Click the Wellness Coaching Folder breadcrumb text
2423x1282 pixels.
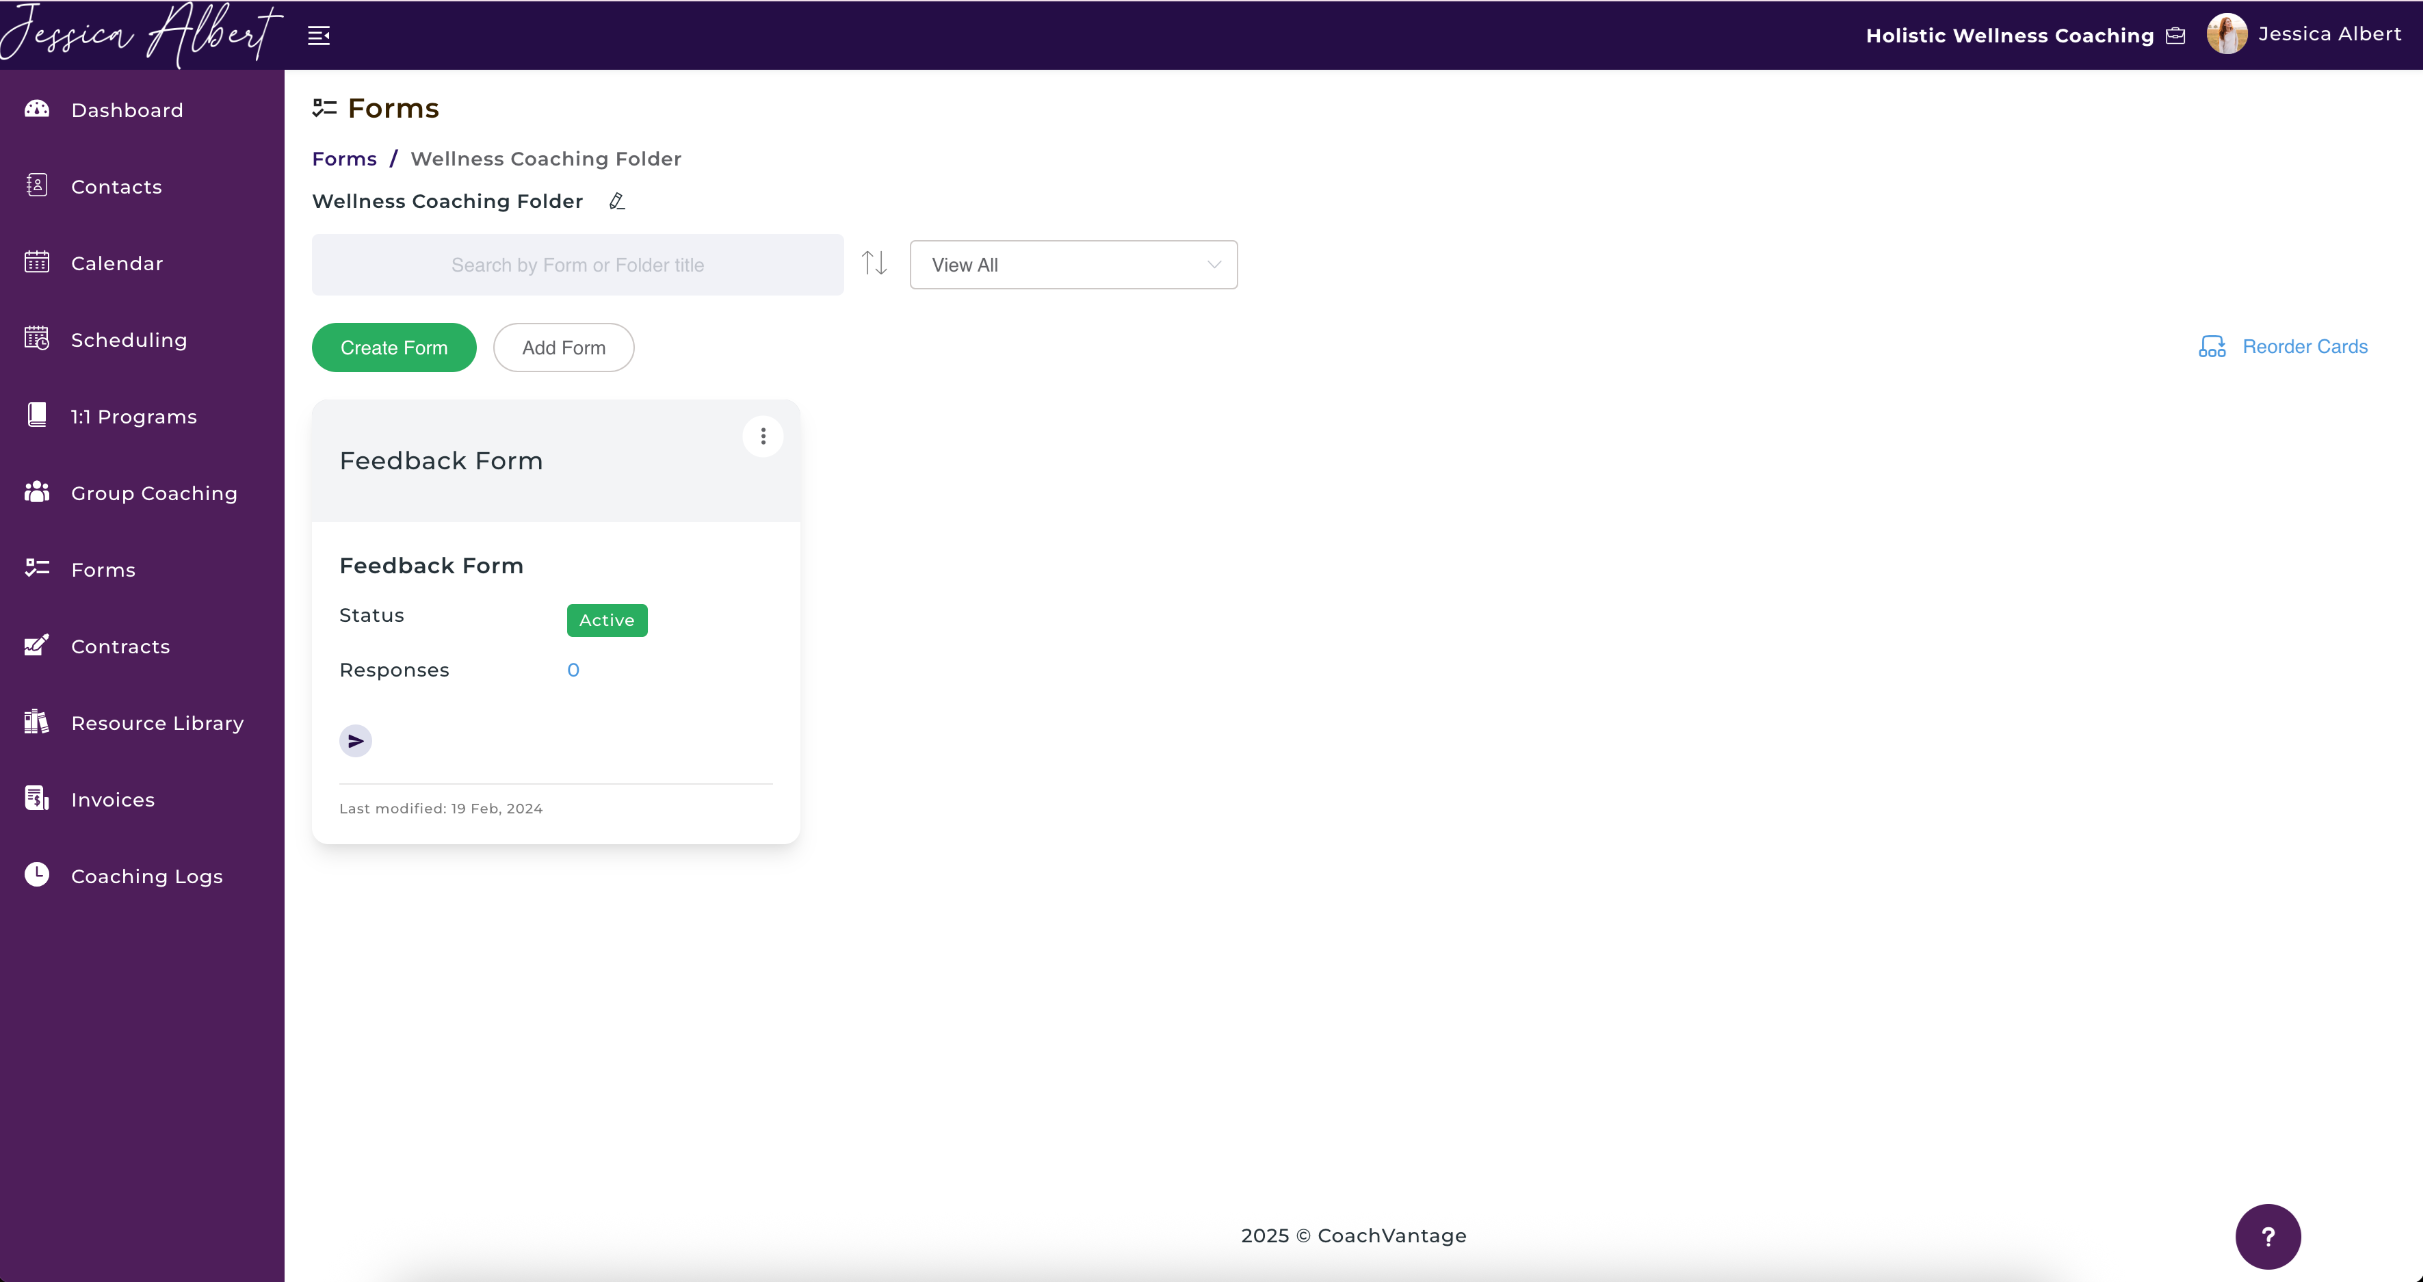546,159
